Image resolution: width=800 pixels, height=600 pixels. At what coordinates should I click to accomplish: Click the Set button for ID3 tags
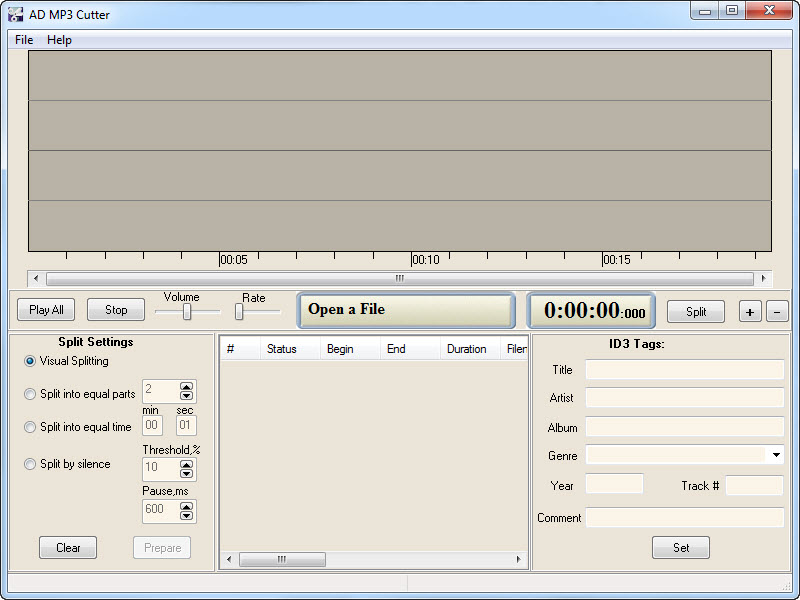[680, 548]
